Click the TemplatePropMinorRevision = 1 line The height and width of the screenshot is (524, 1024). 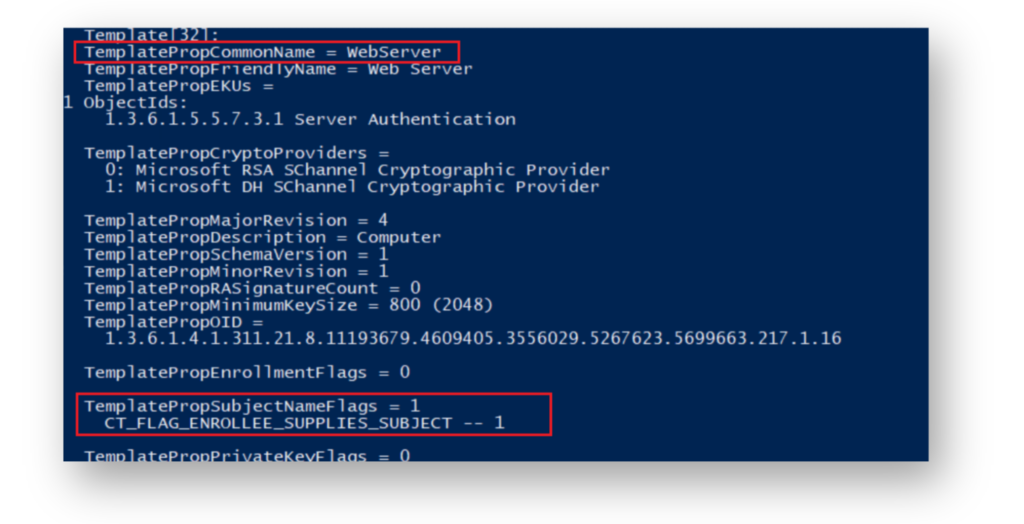click(x=236, y=272)
